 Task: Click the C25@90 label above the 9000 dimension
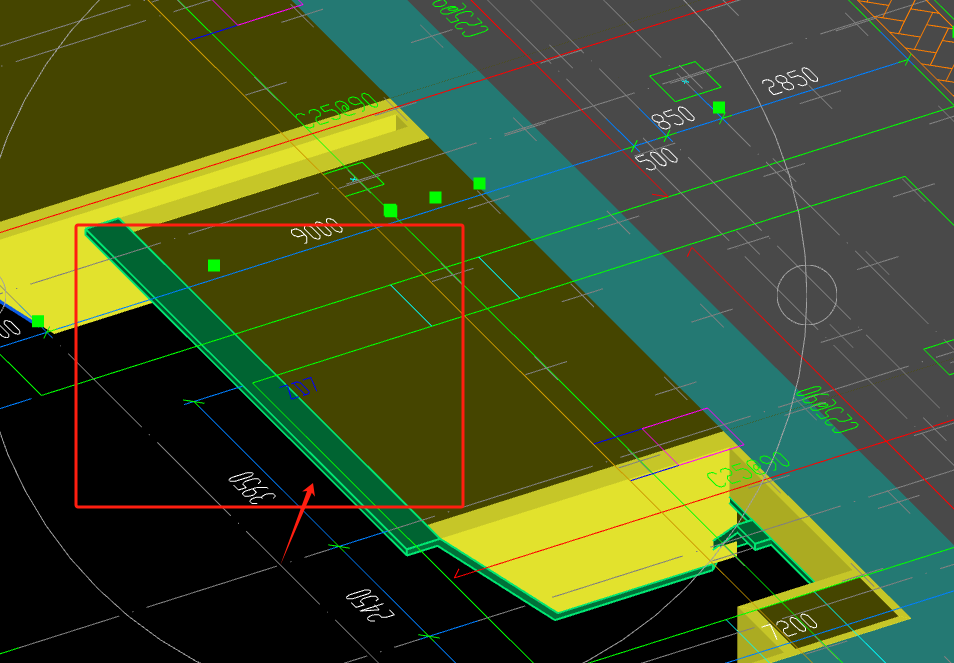pyautogui.click(x=336, y=111)
